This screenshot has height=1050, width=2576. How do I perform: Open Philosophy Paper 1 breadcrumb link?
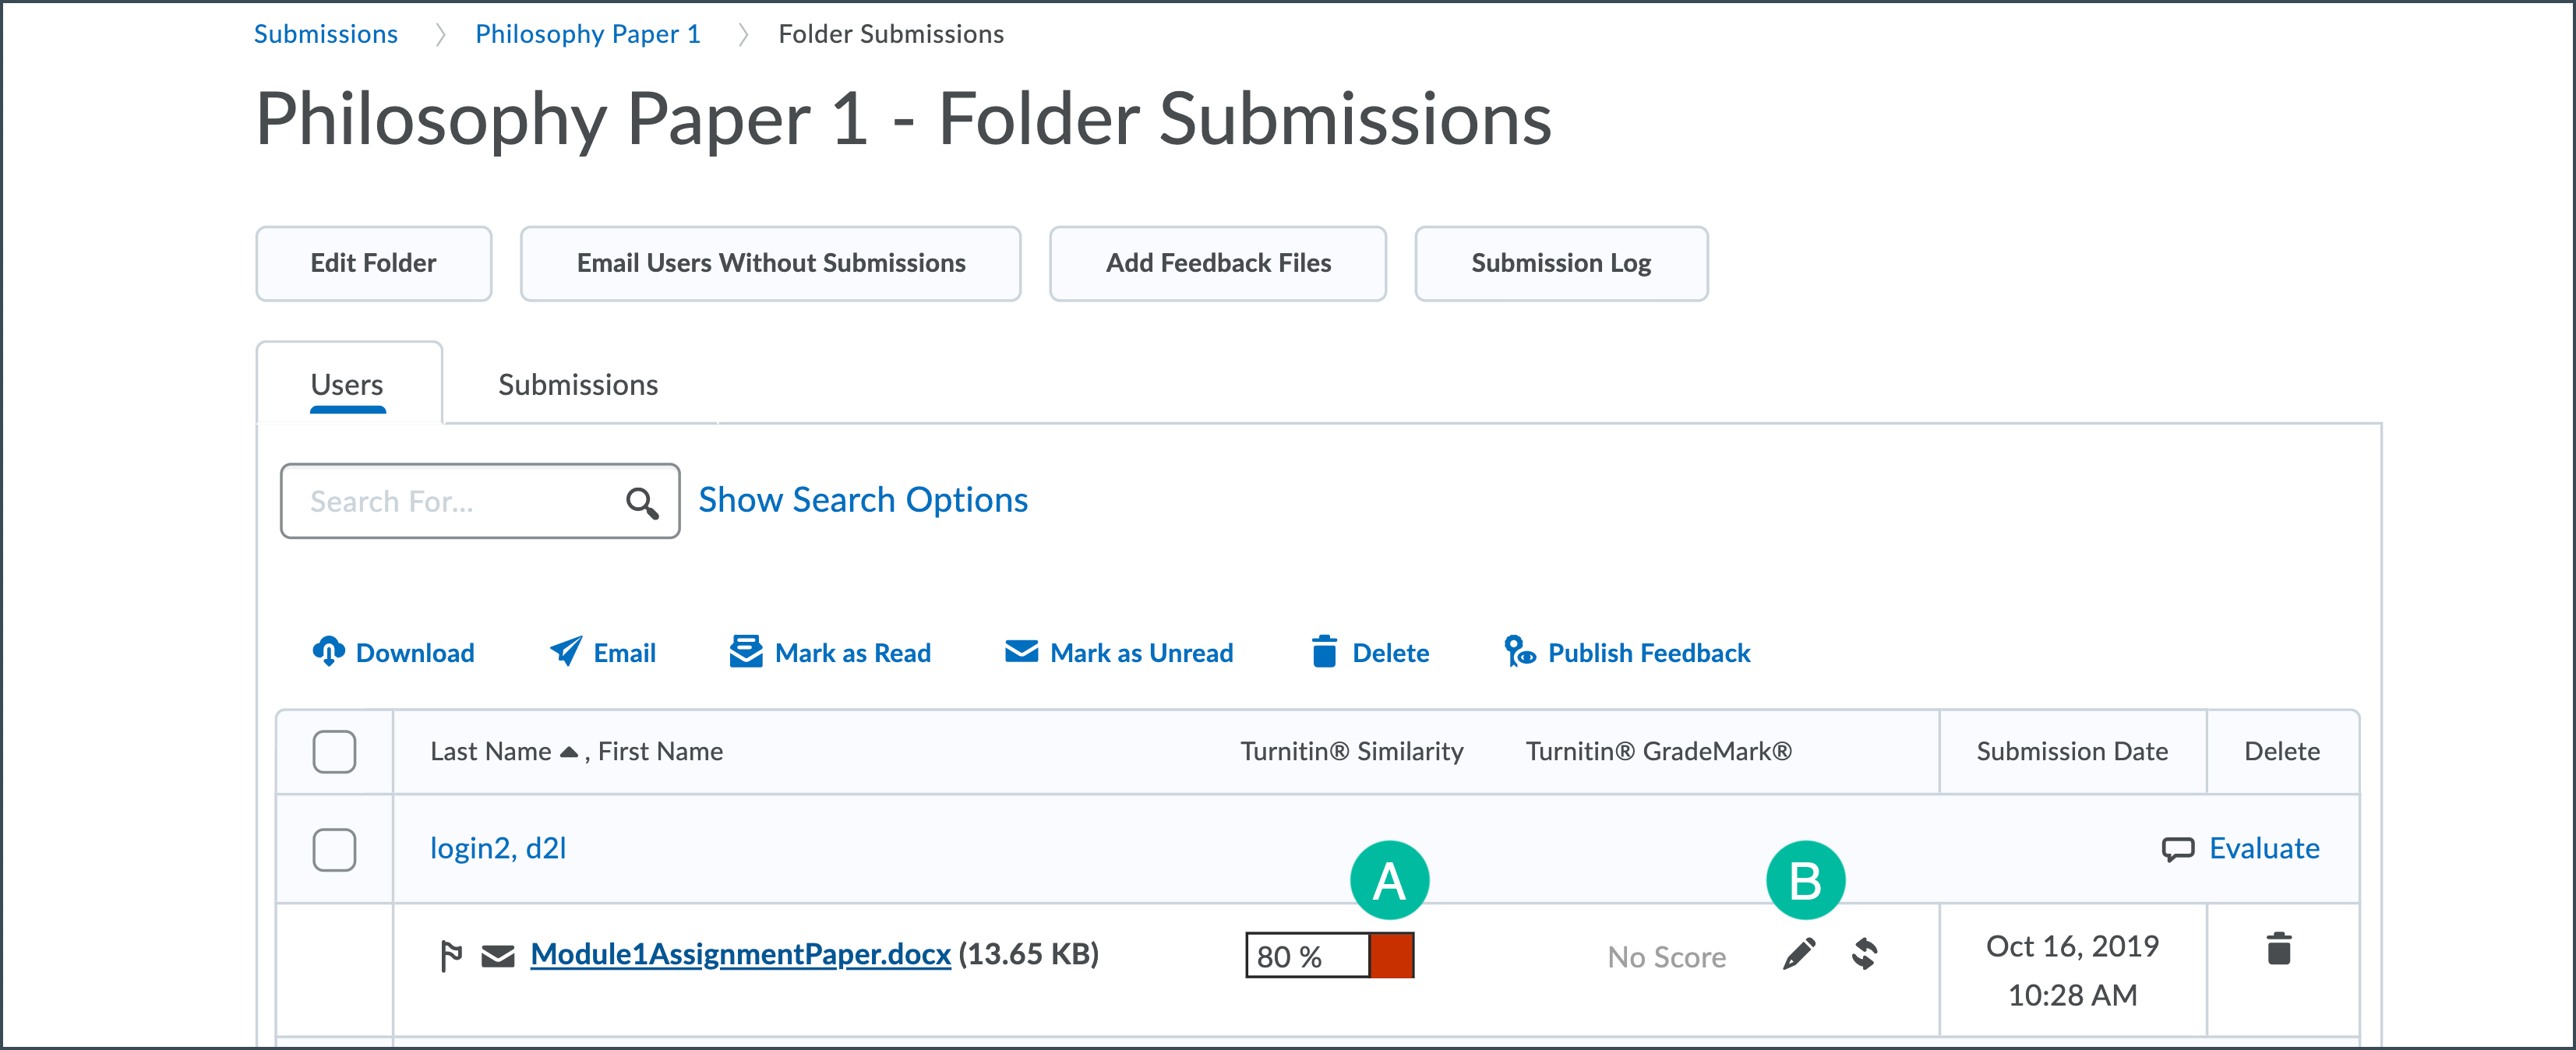[587, 34]
